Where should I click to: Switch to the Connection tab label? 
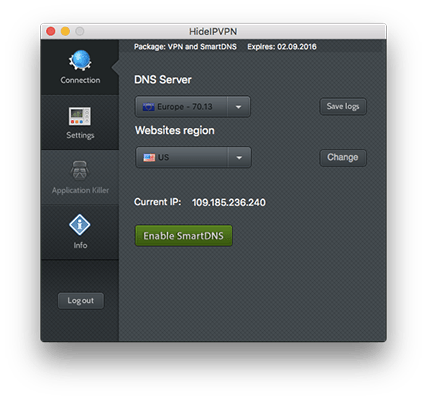[x=80, y=80]
